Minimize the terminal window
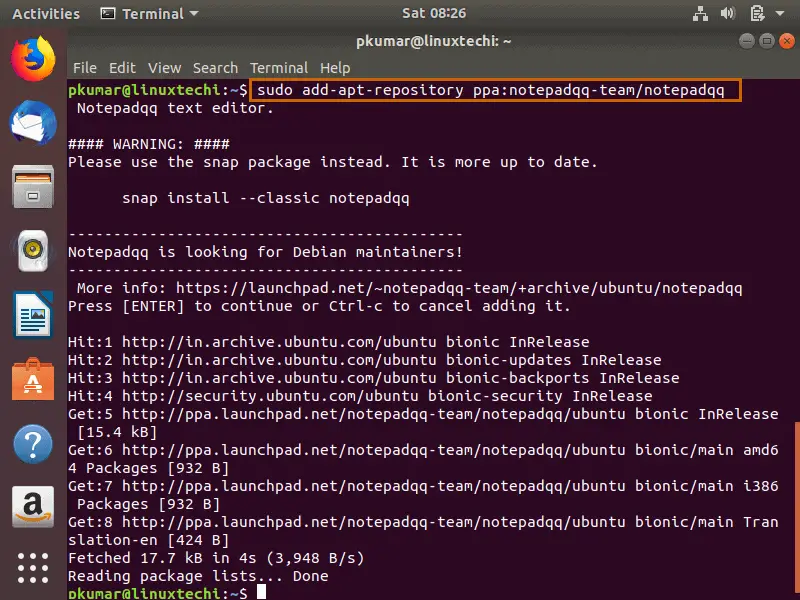The width and height of the screenshot is (800, 600). coord(746,41)
